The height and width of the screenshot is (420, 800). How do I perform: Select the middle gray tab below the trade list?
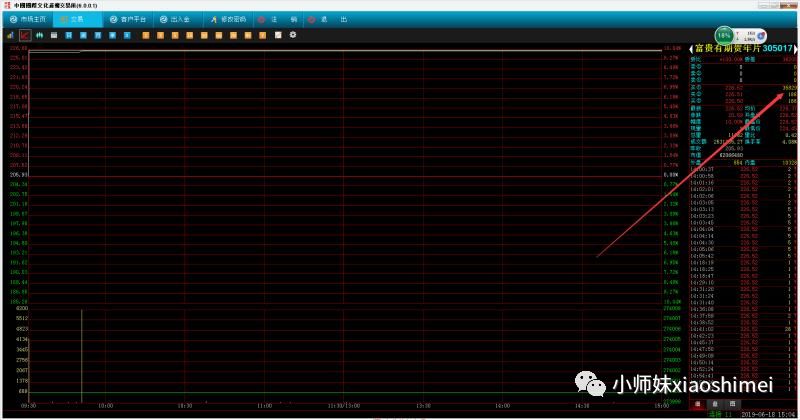(x=715, y=404)
